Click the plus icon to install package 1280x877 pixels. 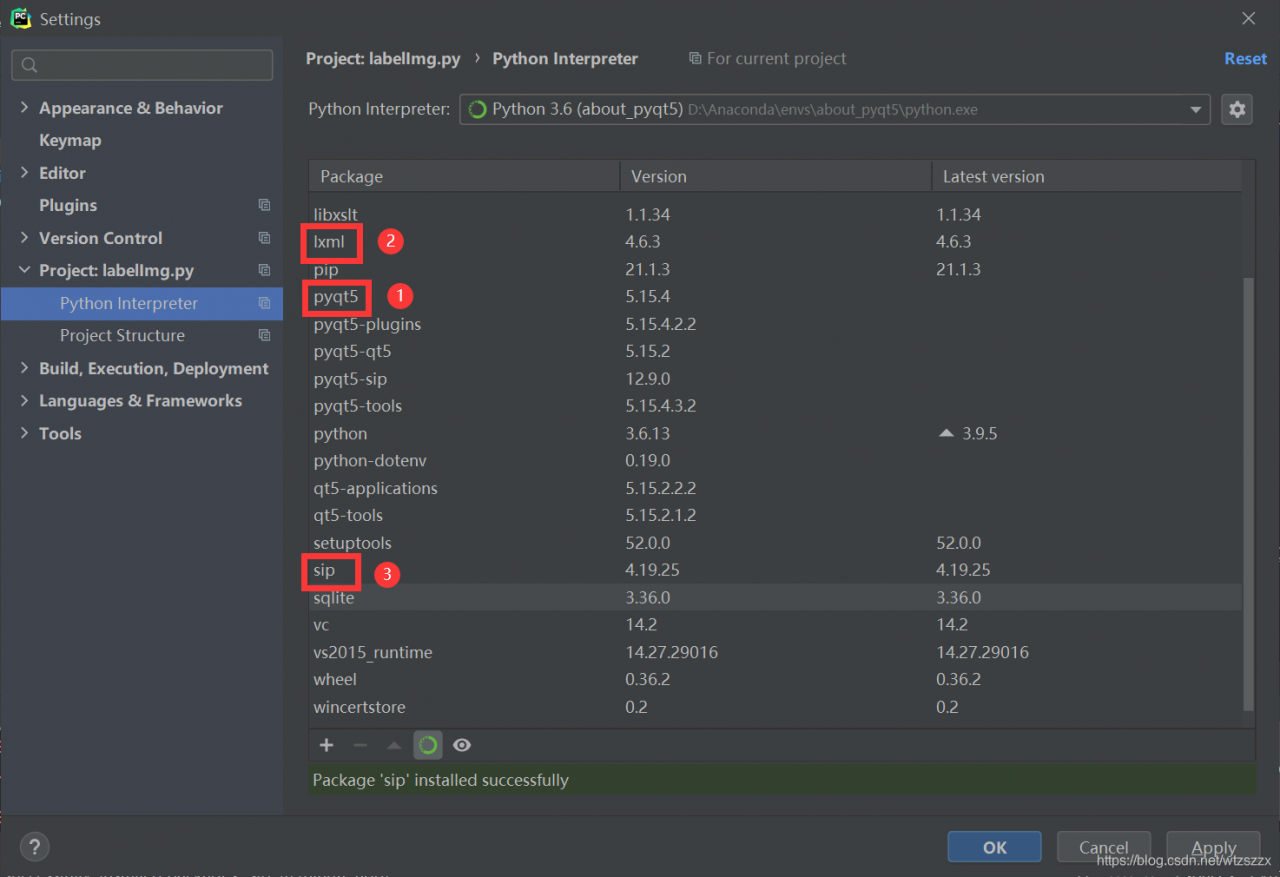click(326, 745)
